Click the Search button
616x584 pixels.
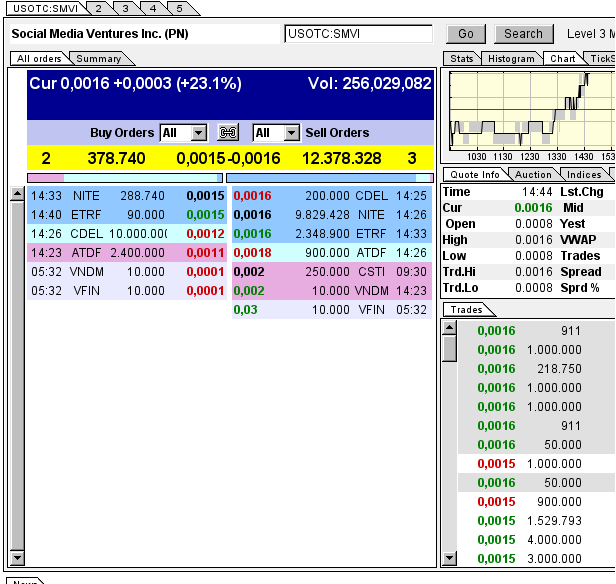pyautogui.click(x=523, y=34)
